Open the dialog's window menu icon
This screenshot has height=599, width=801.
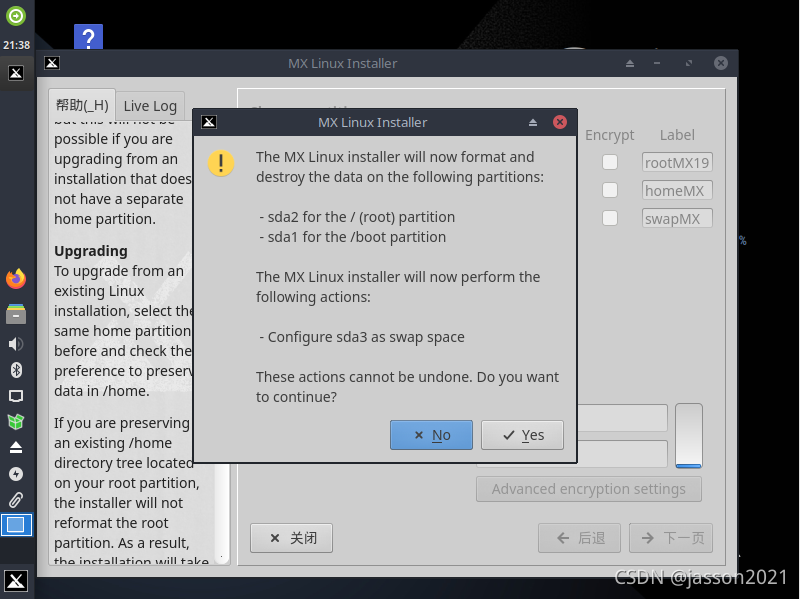tap(209, 122)
